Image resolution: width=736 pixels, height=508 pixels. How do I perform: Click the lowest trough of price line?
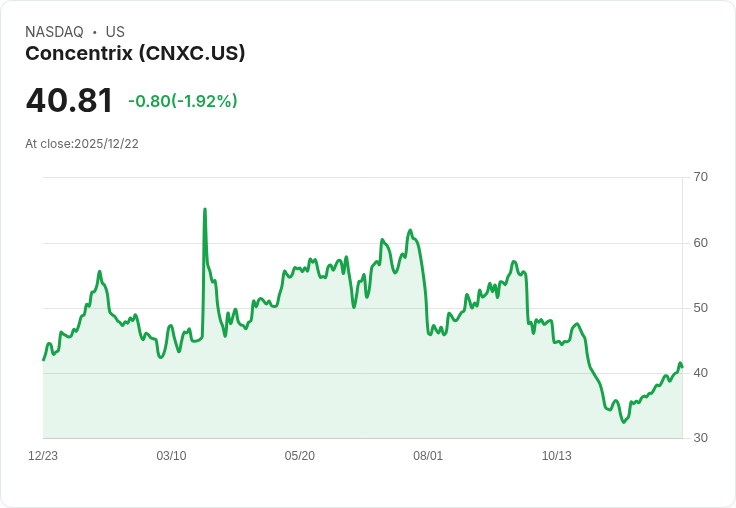[624, 422]
